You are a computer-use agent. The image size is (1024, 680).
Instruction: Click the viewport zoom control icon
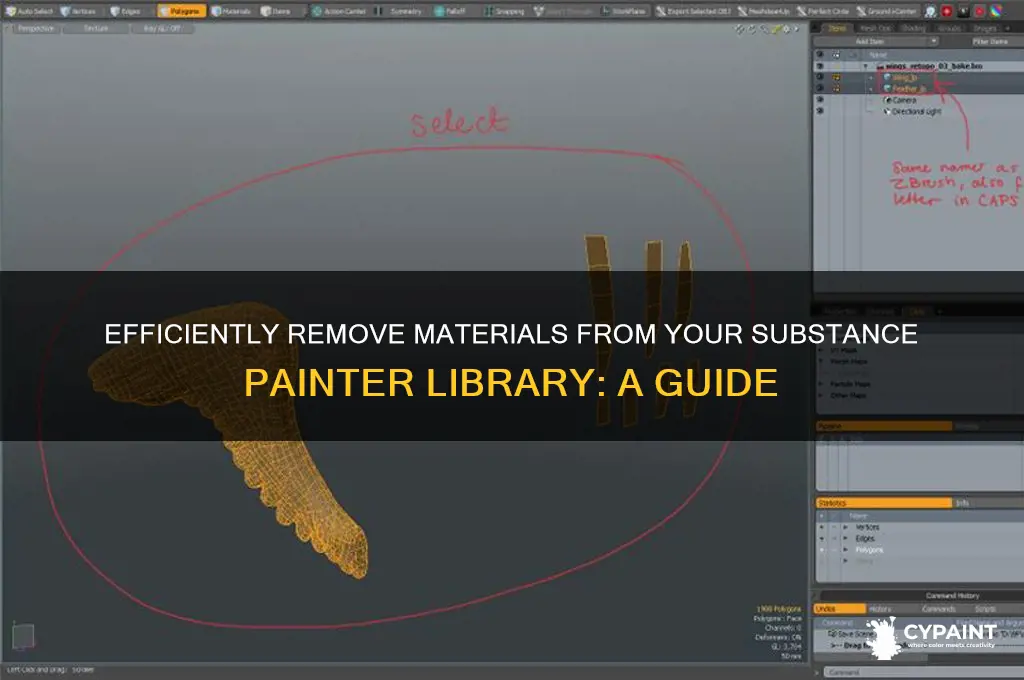click(x=763, y=29)
